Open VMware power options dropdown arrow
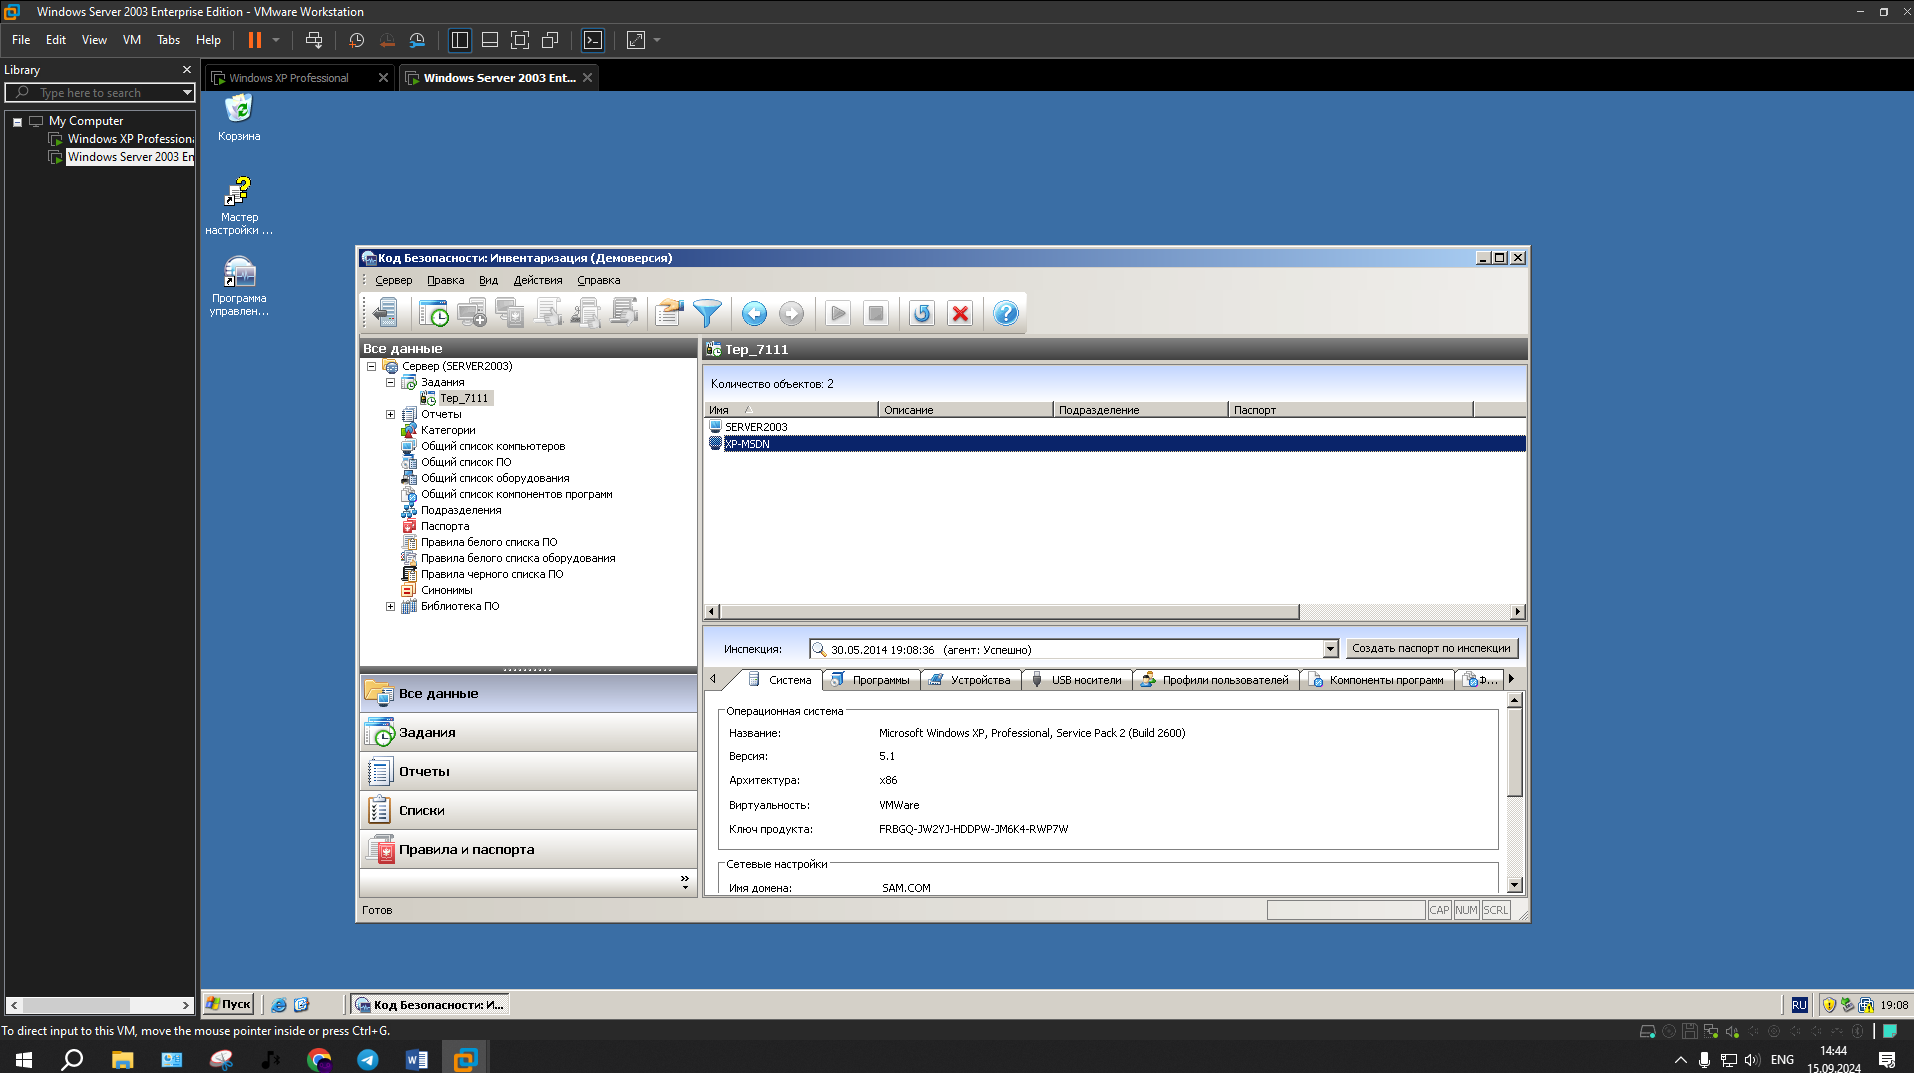 (276, 40)
